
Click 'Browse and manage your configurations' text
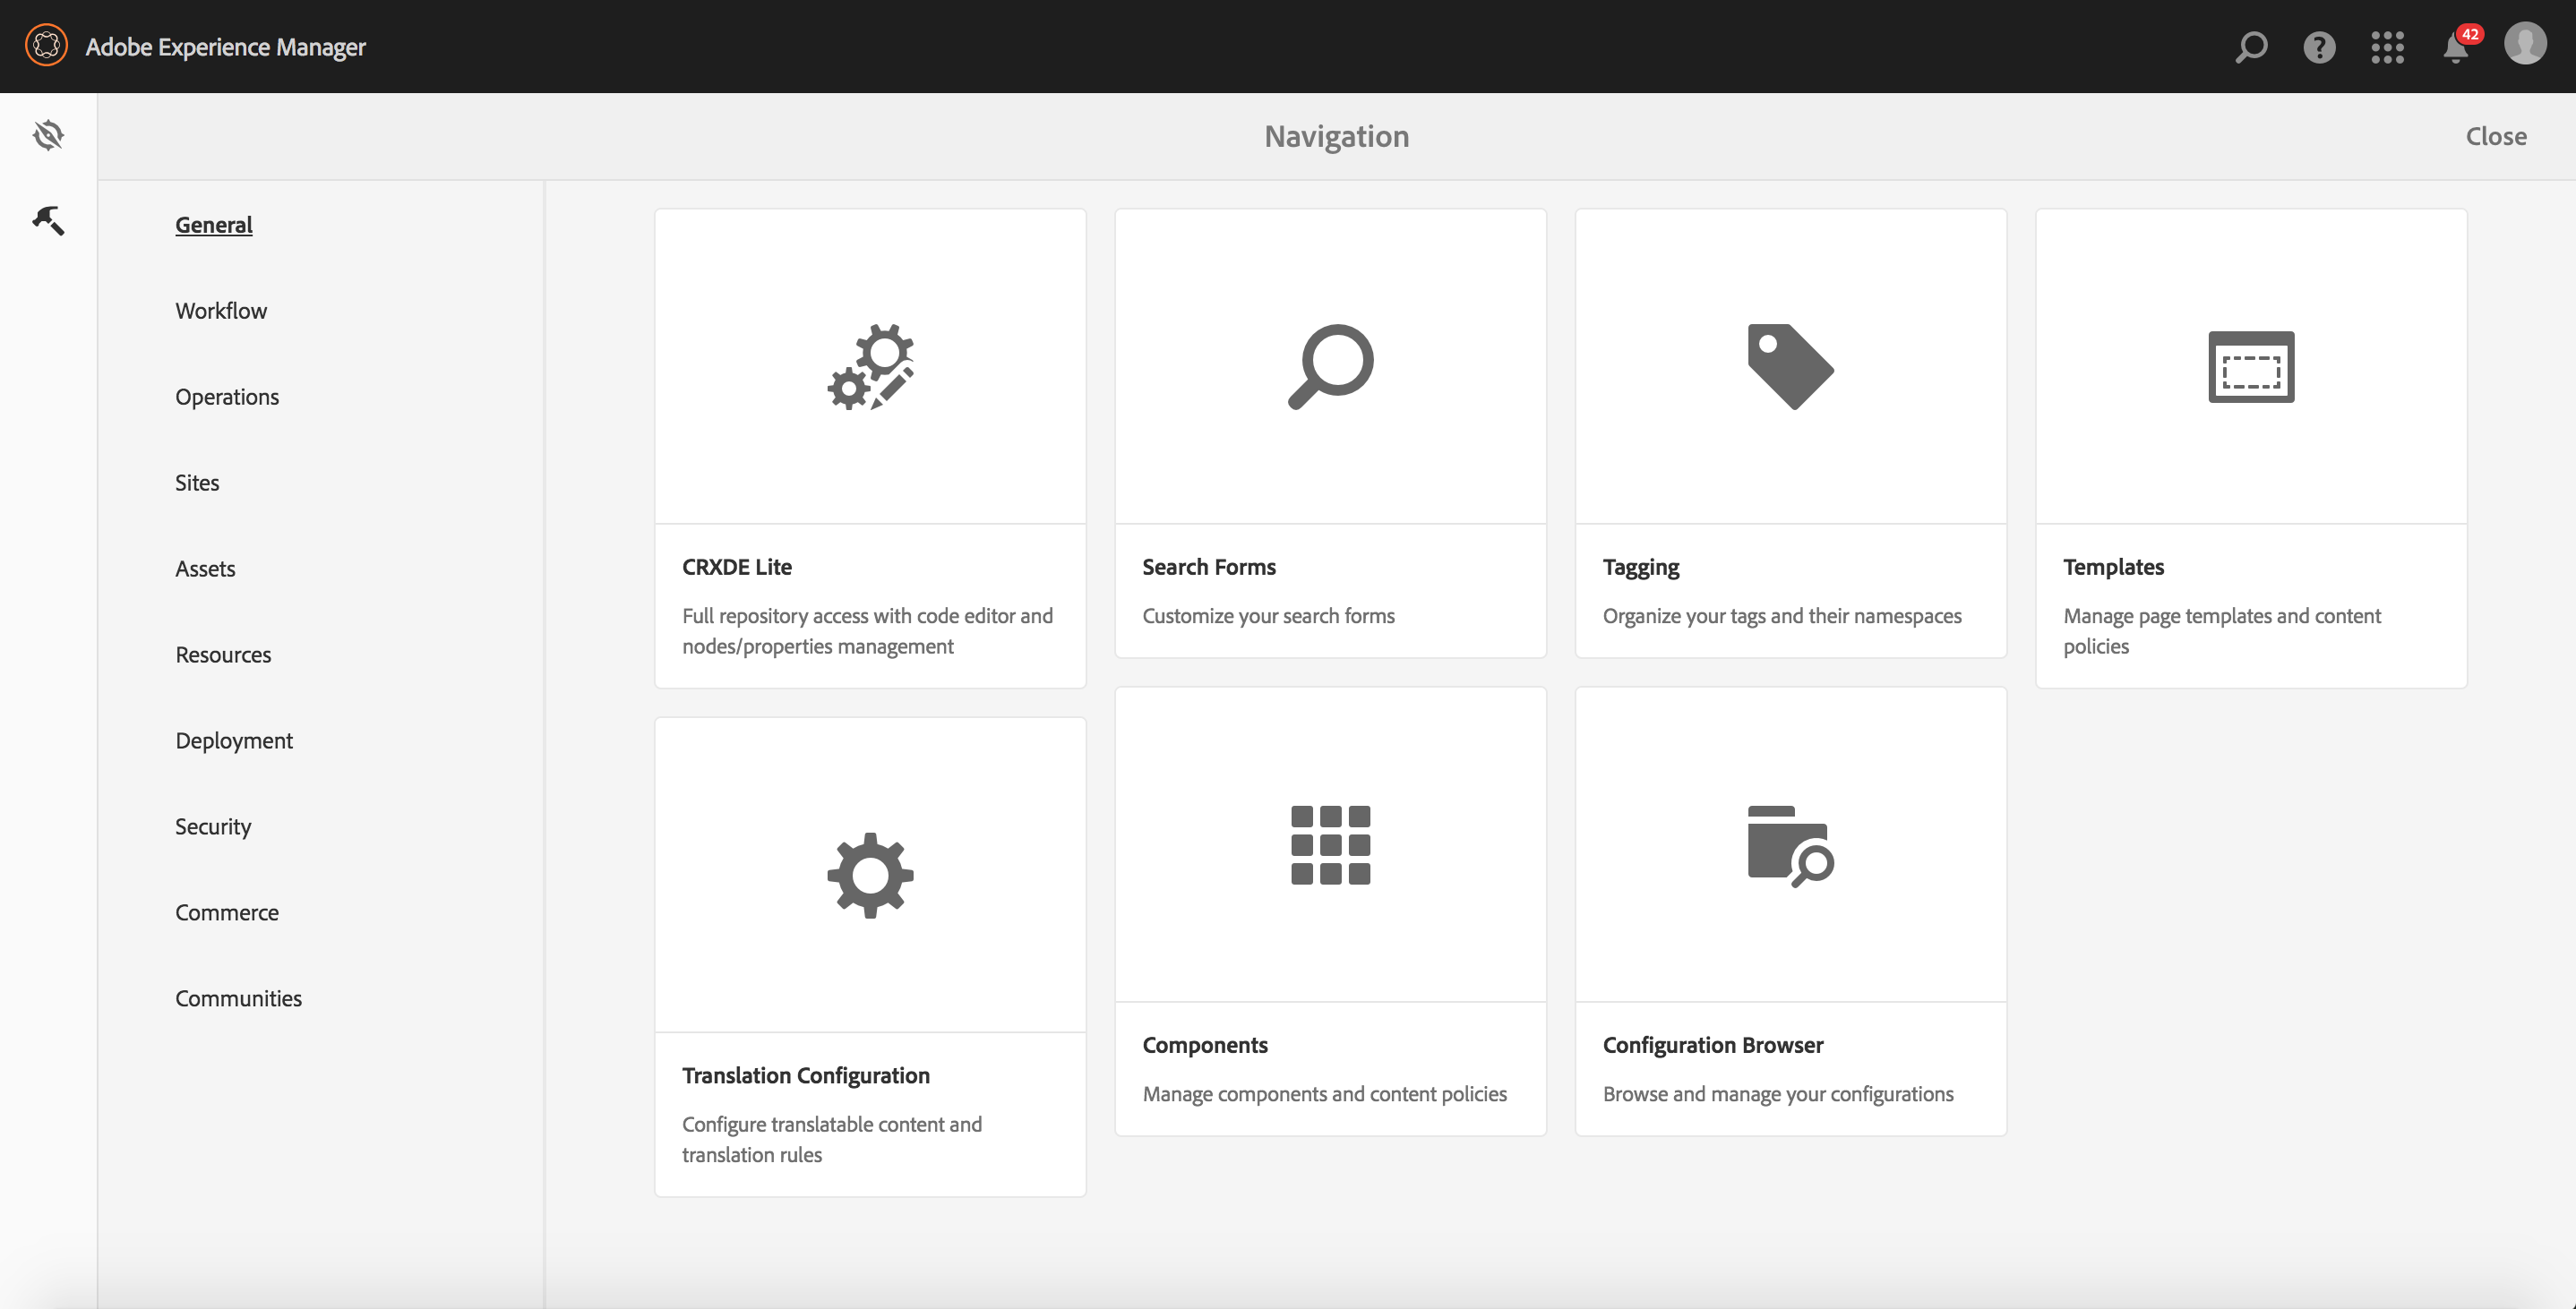1778,1094
